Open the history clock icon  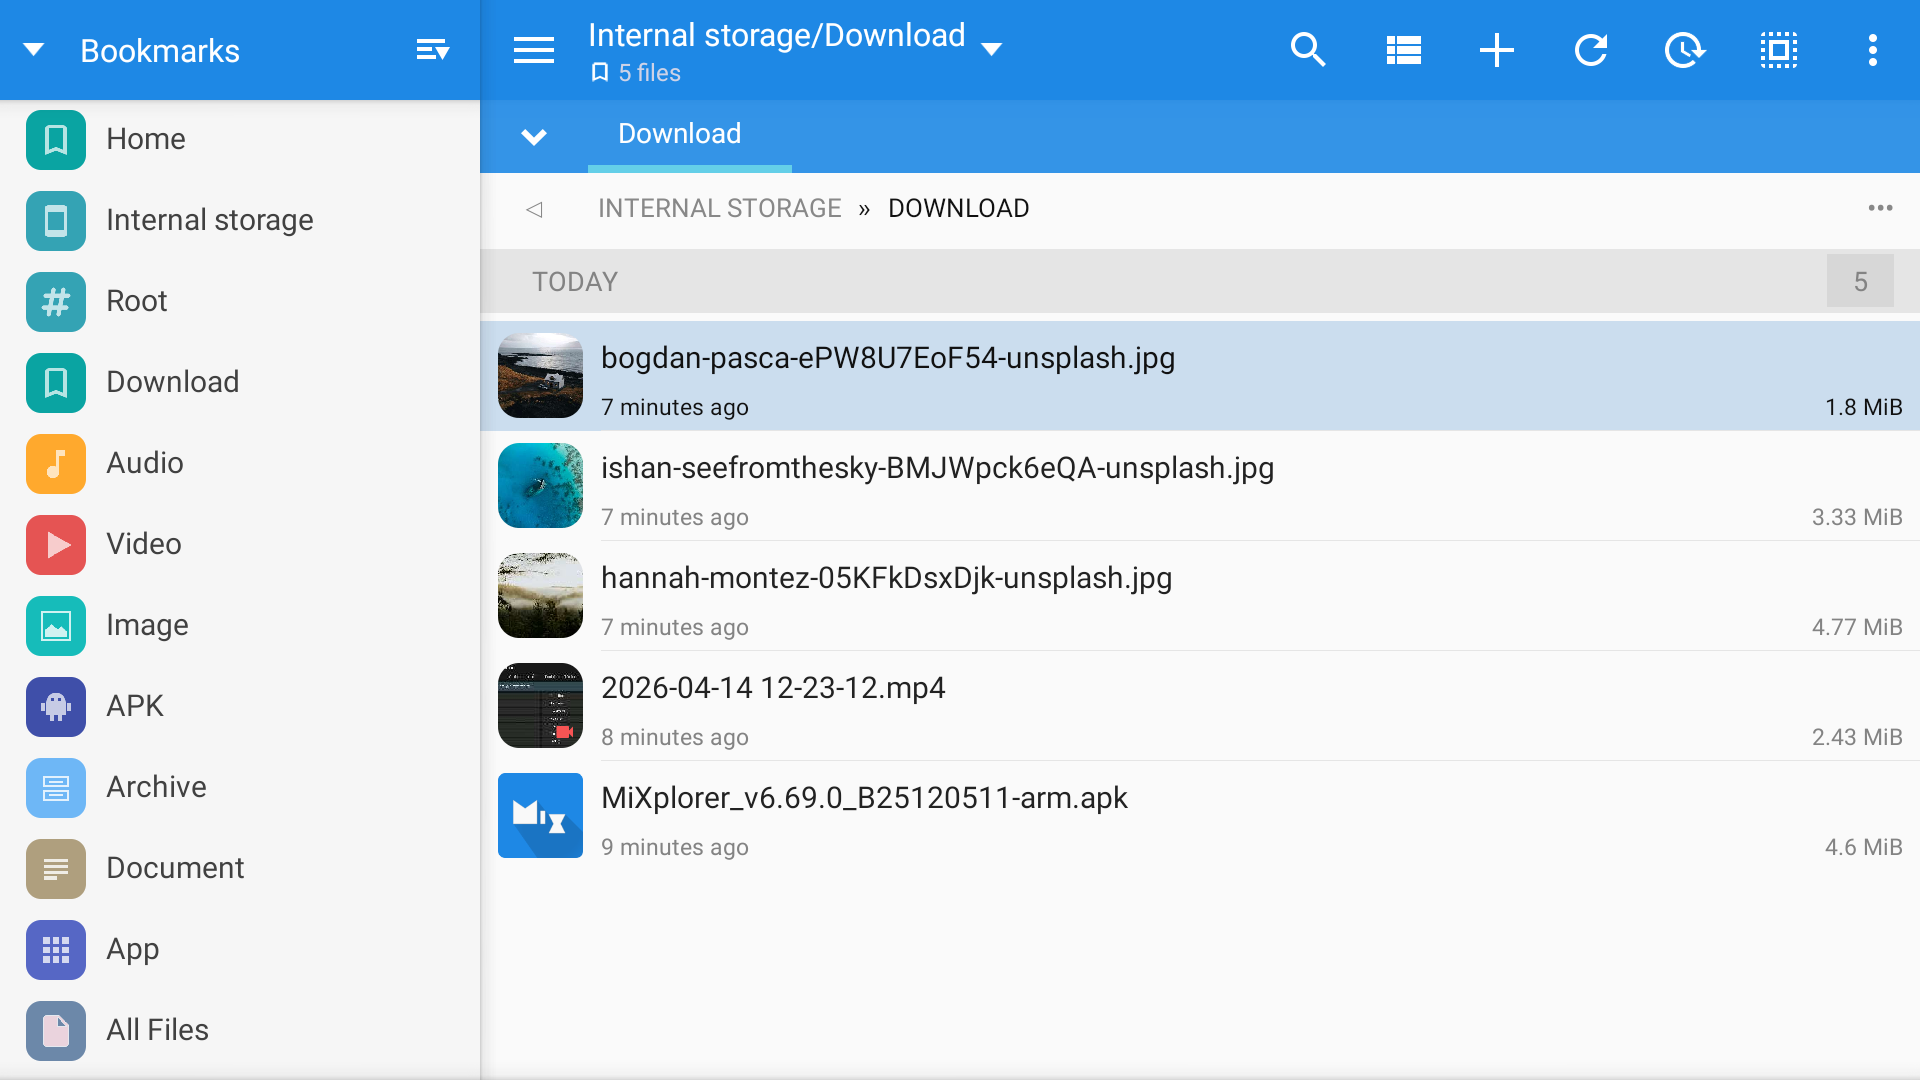coord(1685,50)
